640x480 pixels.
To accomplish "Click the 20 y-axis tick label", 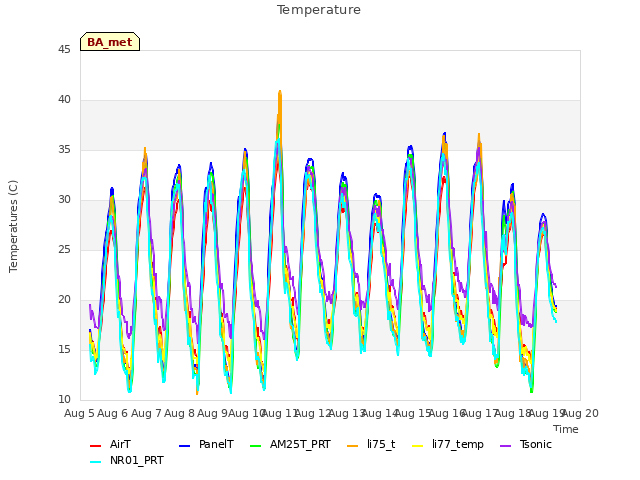I will 64,300.
